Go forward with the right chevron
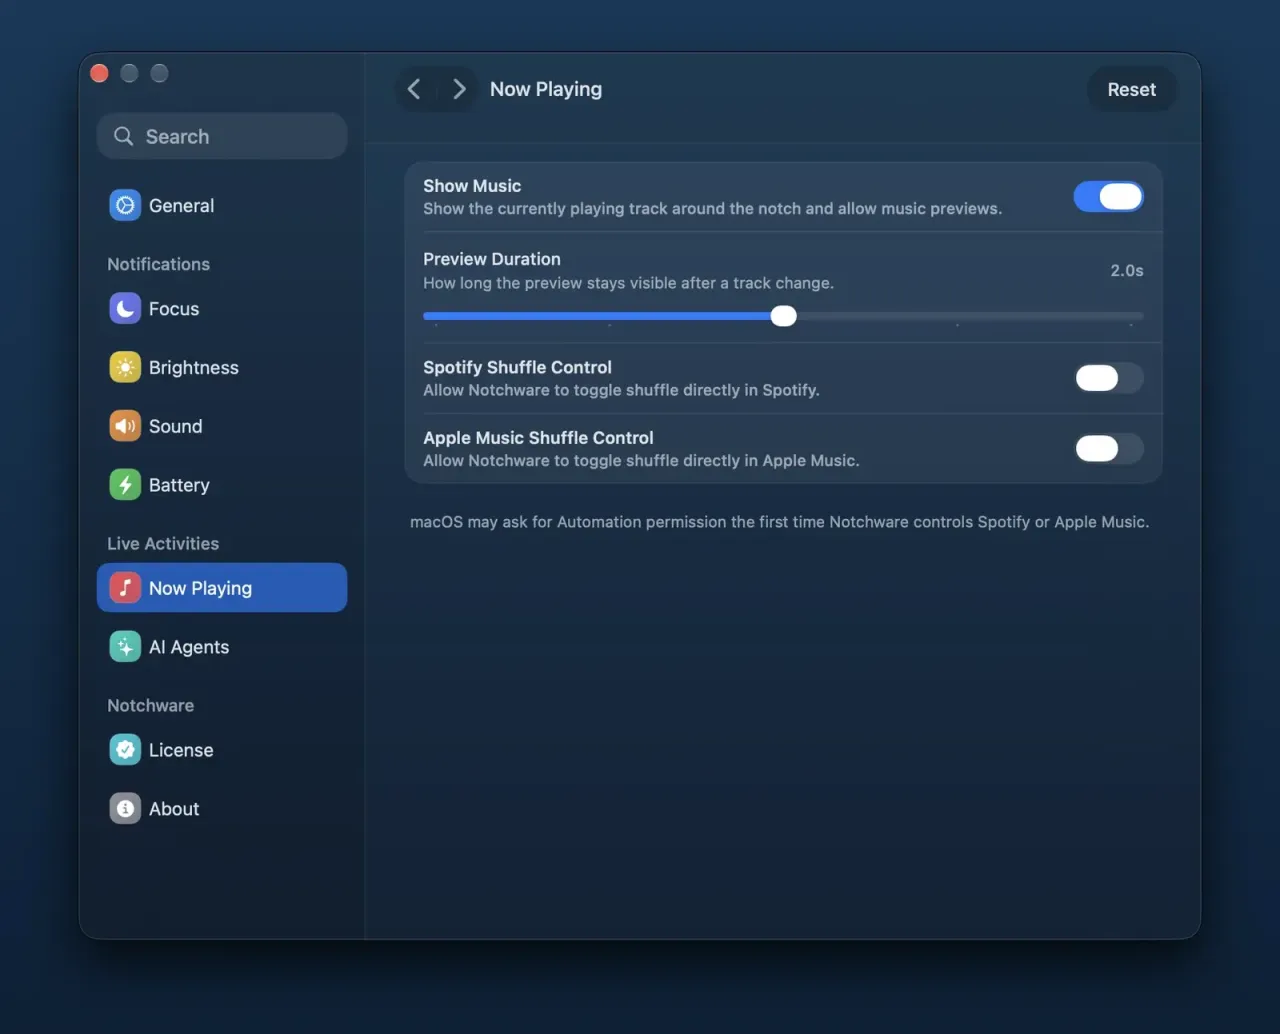Viewport: 1280px width, 1034px height. click(x=459, y=89)
